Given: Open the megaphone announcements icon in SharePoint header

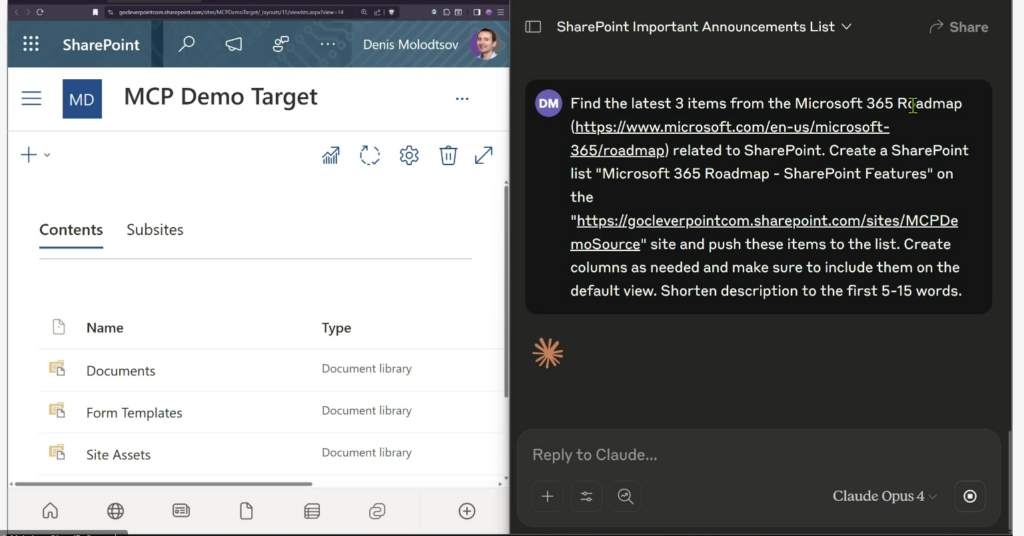Looking at the screenshot, I should click(x=234, y=44).
